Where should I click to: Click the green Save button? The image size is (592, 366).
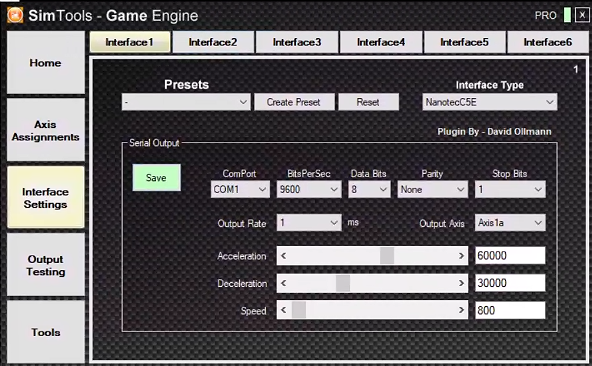156,178
